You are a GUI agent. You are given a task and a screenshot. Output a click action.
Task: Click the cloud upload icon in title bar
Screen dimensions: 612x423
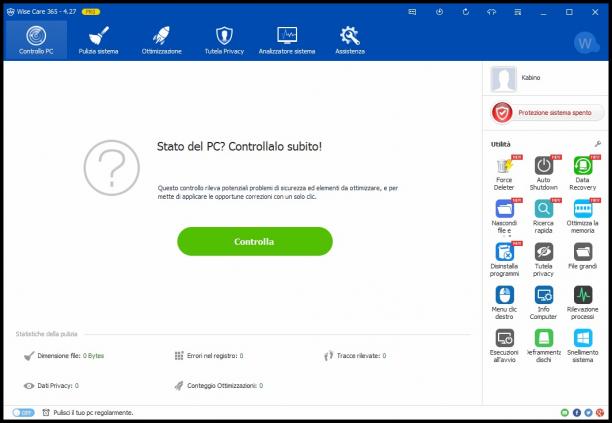491,12
